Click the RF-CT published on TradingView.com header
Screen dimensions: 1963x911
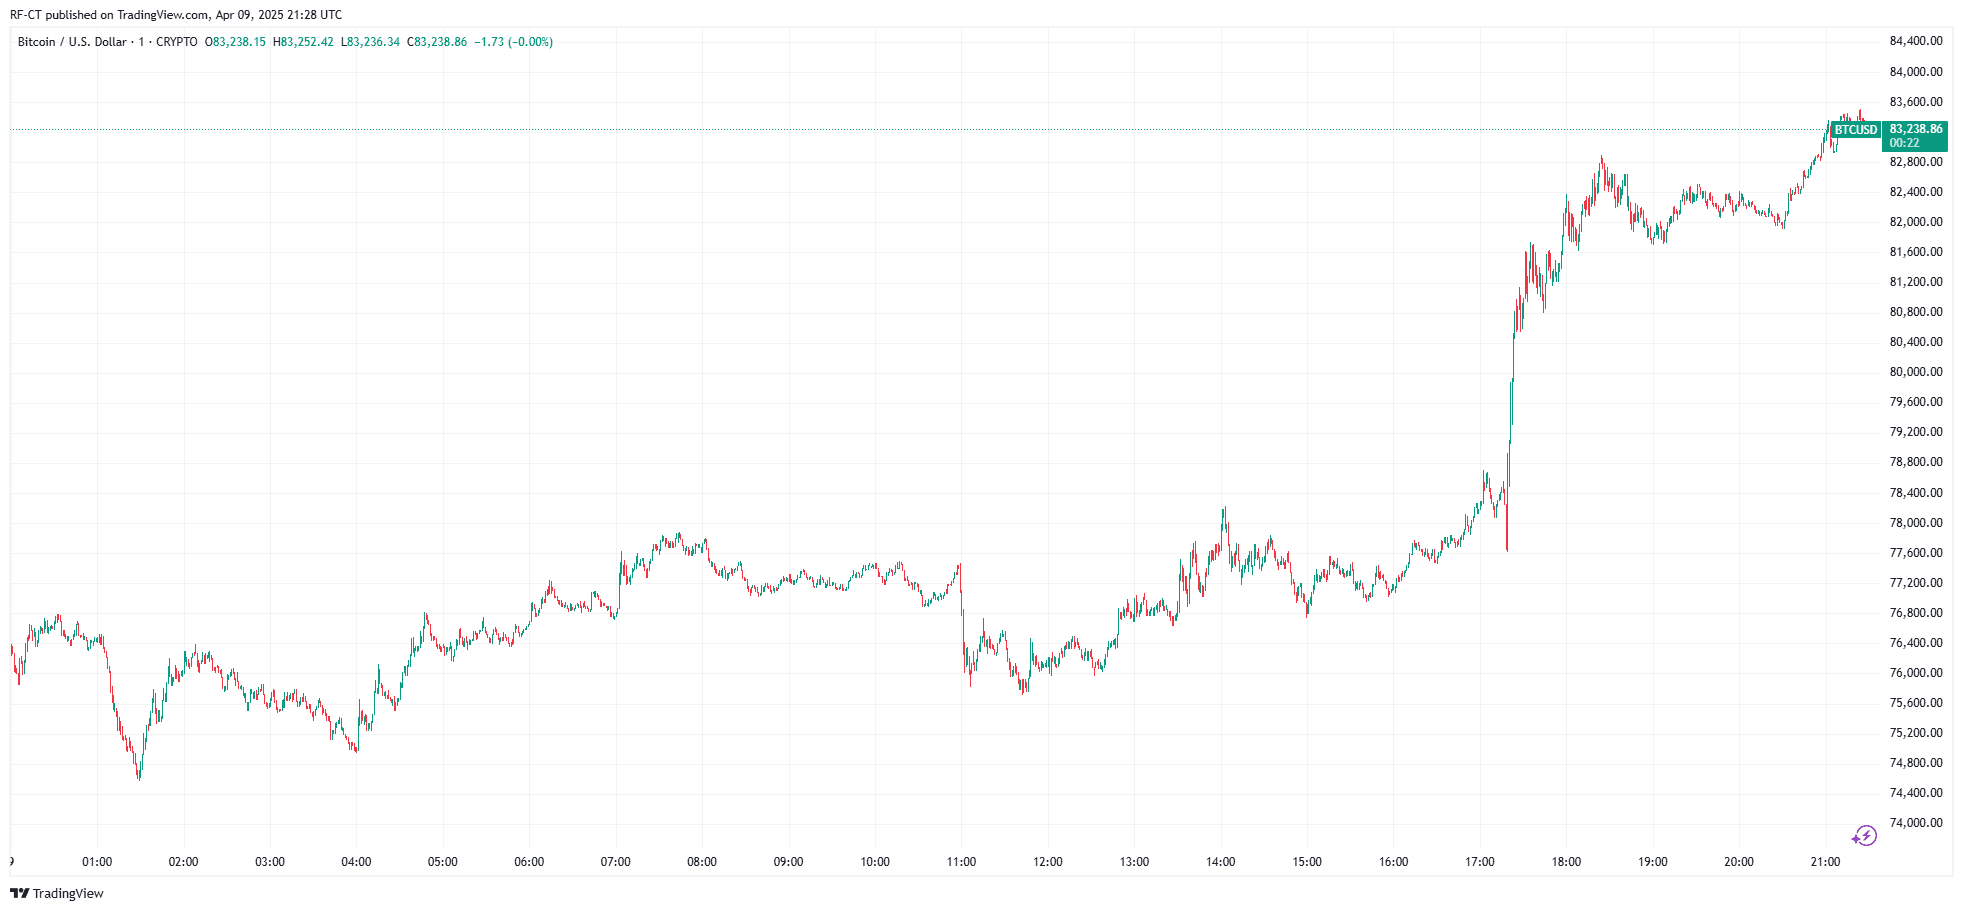click(175, 15)
